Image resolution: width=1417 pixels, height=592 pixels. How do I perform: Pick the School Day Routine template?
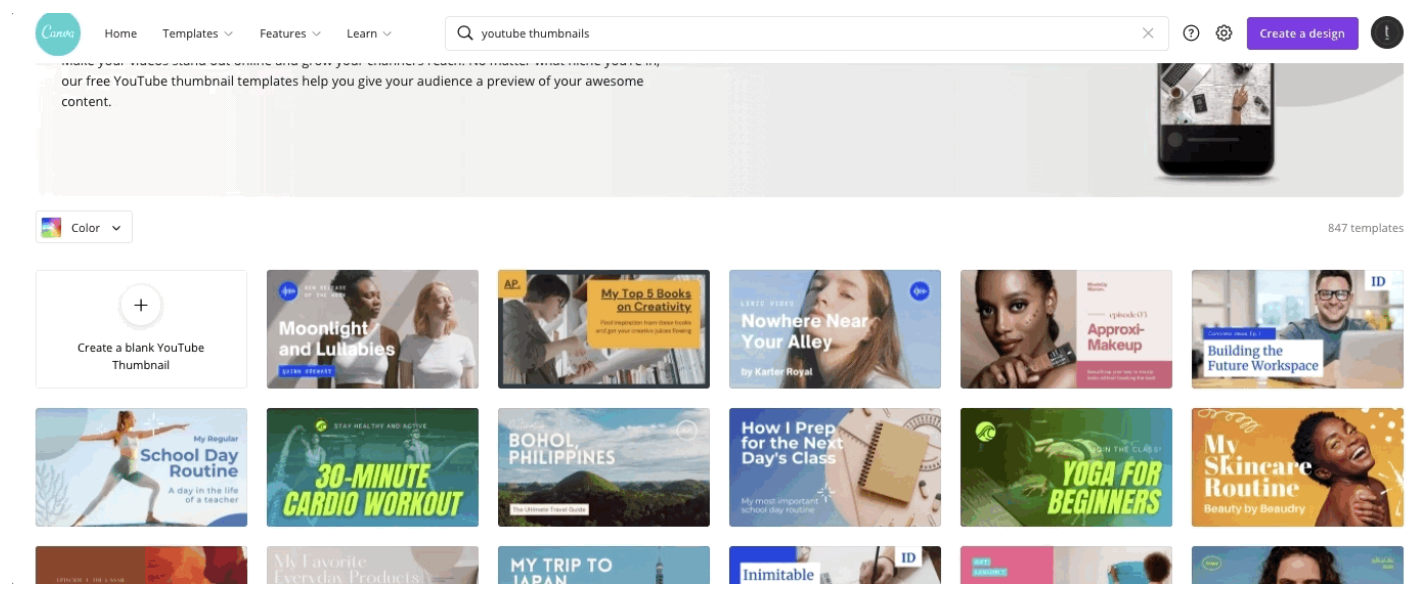click(x=141, y=467)
